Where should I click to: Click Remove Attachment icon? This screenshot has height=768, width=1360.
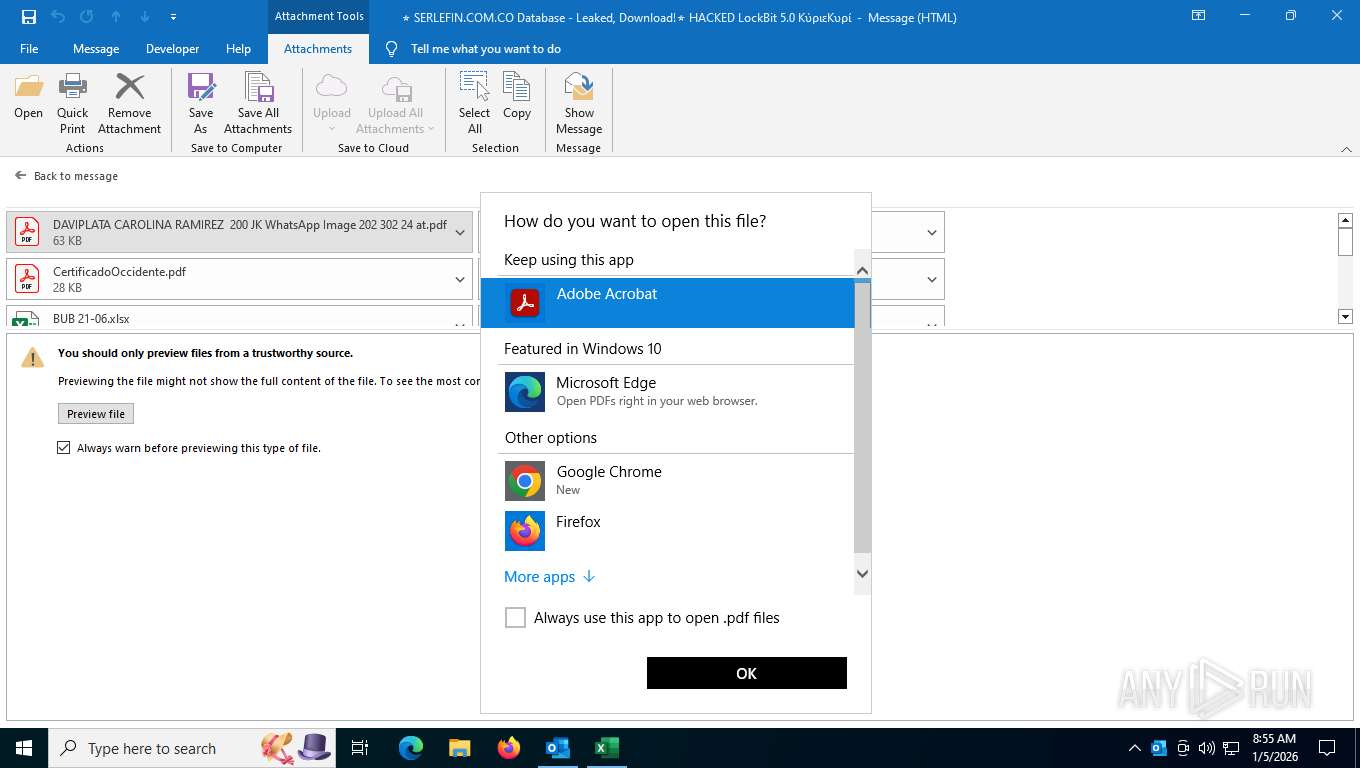pyautogui.click(x=129, y=103)
